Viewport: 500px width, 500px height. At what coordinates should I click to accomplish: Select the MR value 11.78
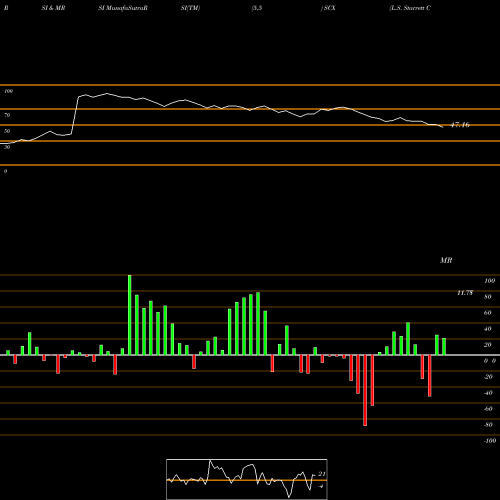[465, 293]
